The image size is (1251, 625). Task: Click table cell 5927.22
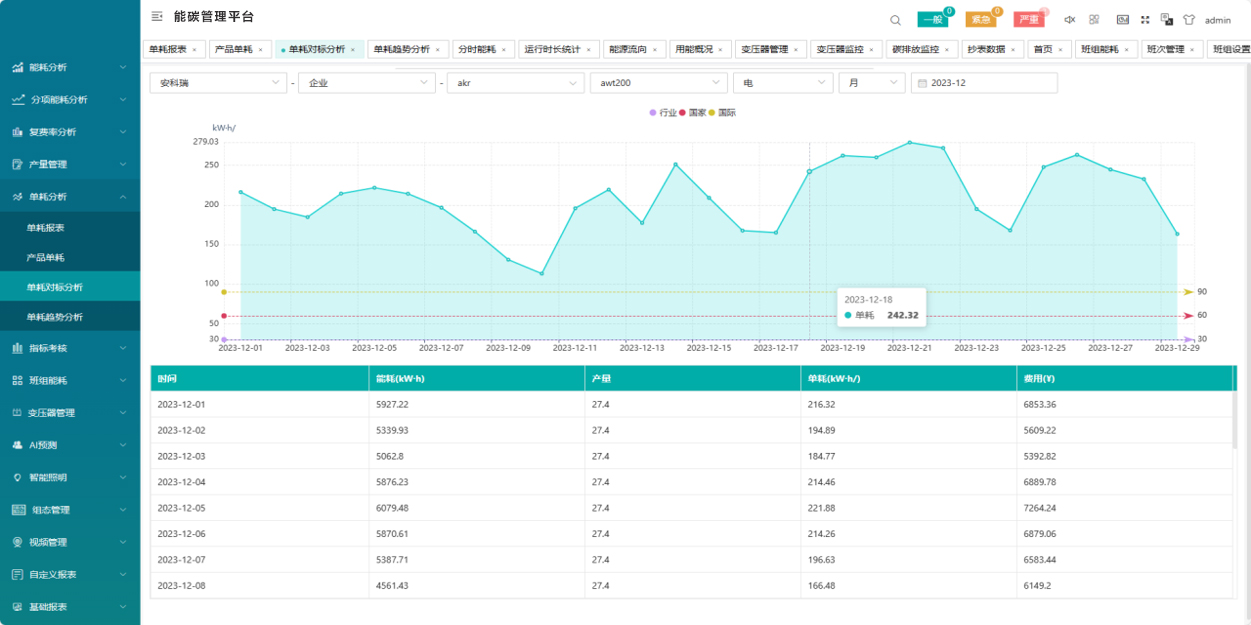(476, 404)
